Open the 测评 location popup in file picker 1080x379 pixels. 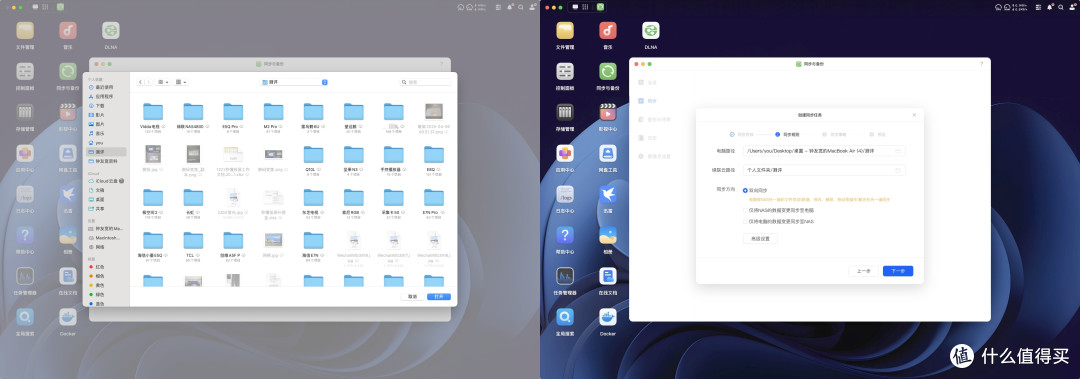[x=294, y=82]
